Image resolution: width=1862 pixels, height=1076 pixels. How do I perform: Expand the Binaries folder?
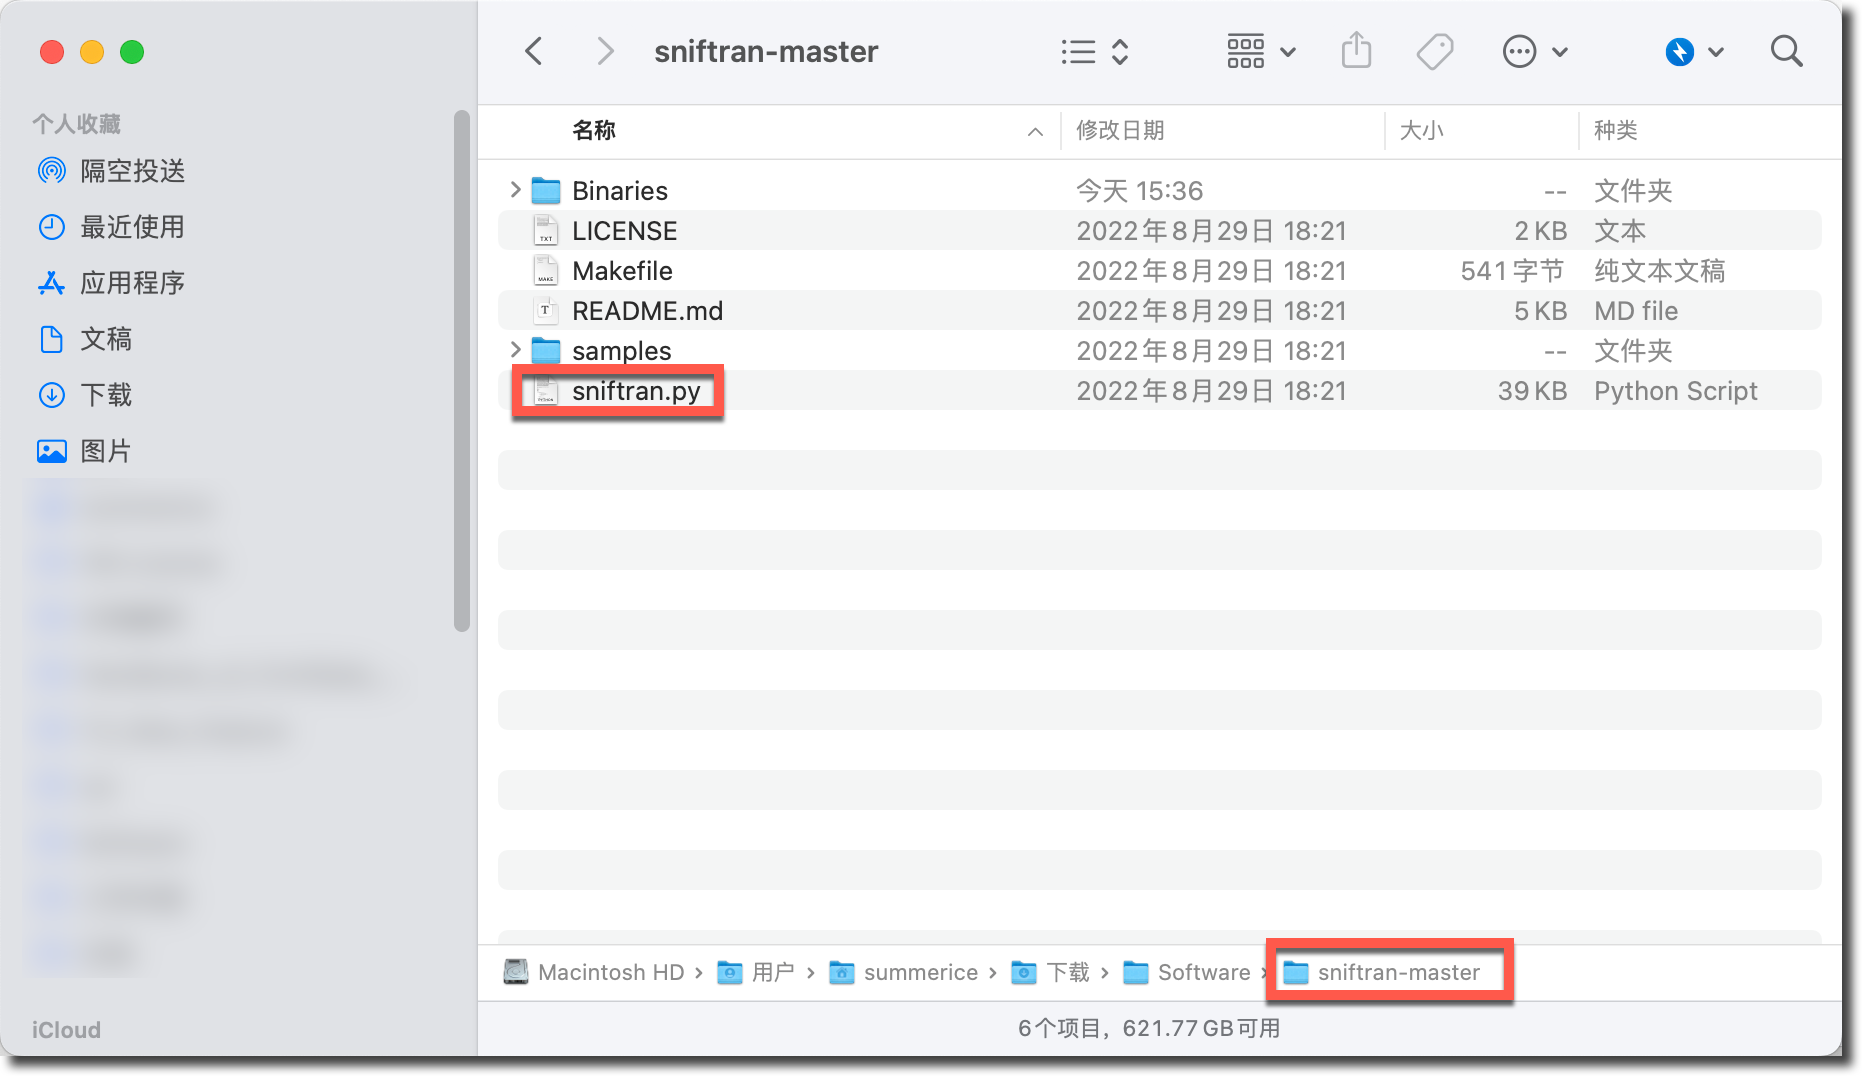[x=516, y=190]
